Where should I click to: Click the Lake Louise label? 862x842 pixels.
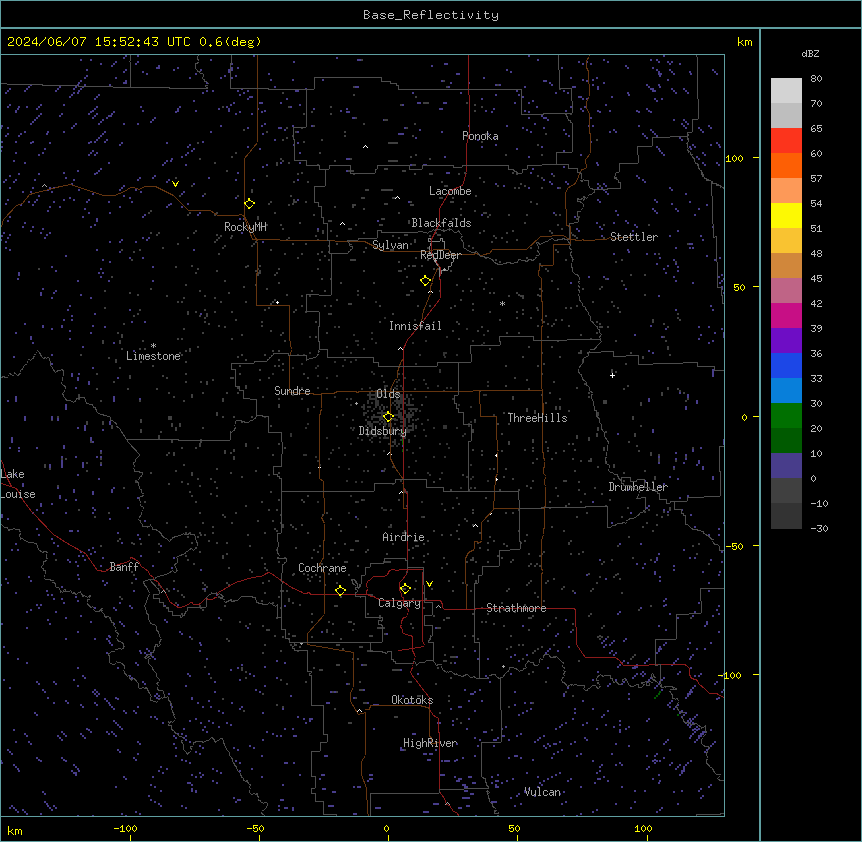(18, 484)
